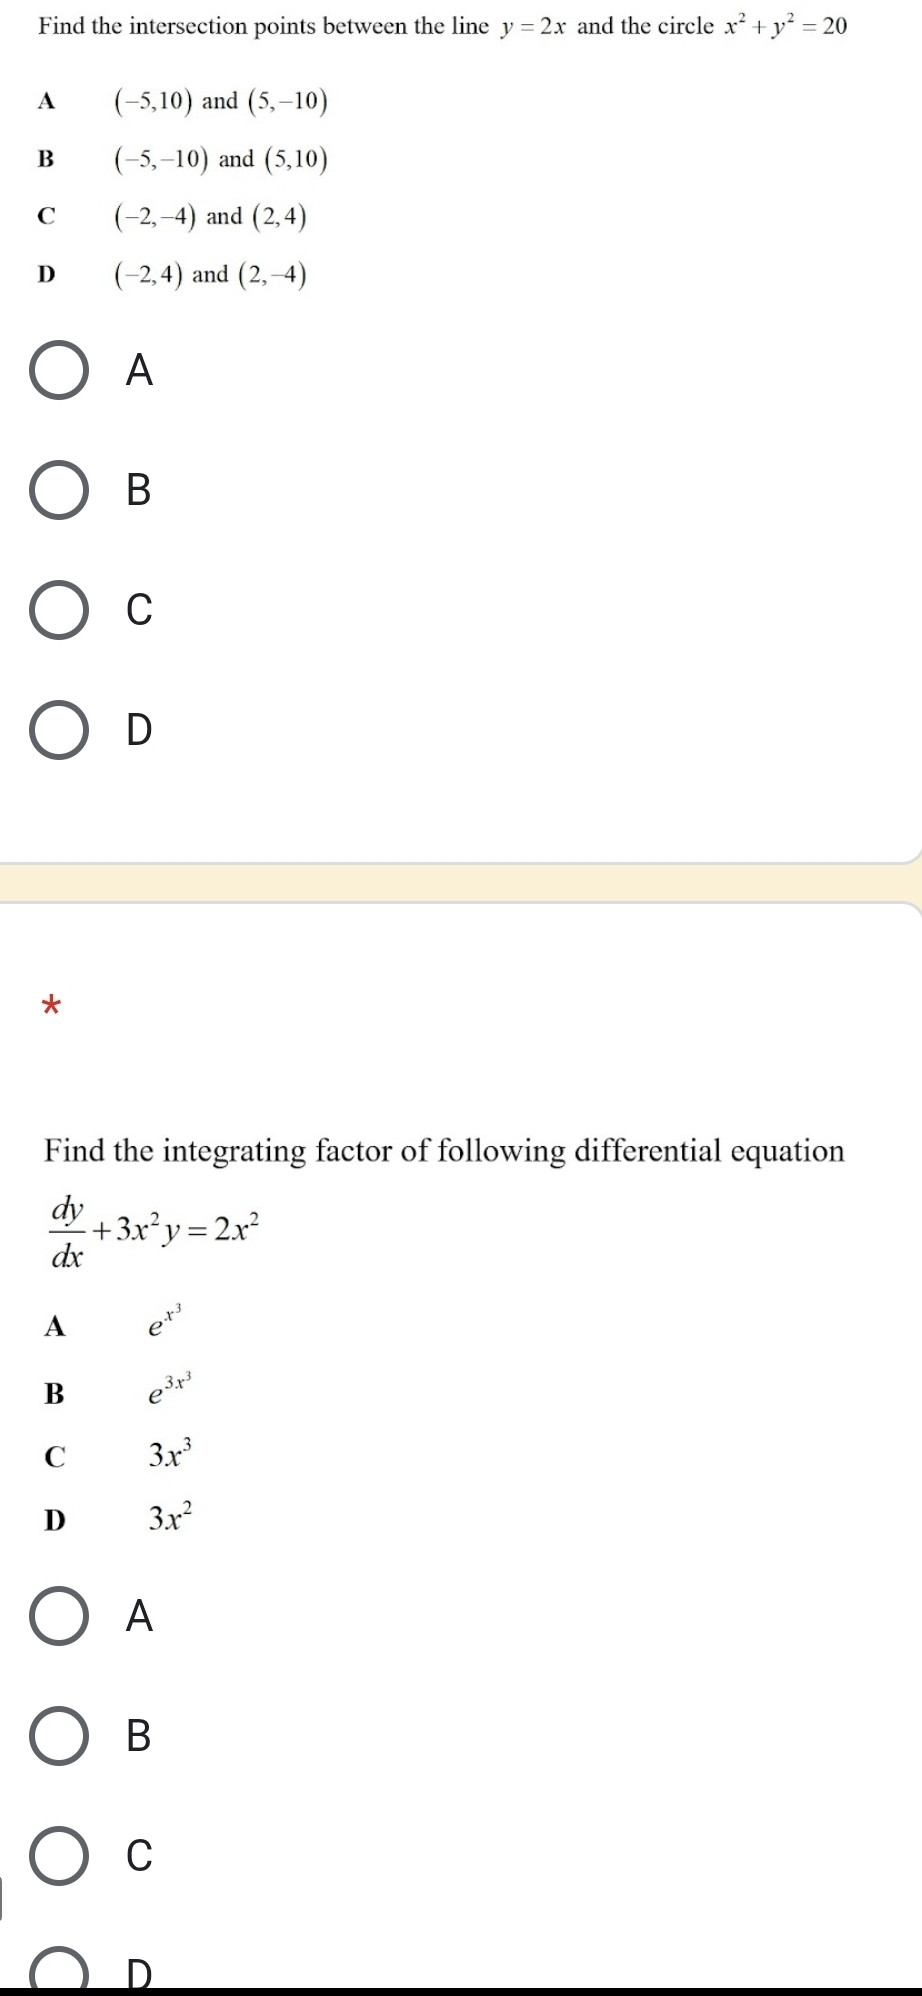Select radio B for the circle intersection question
This screenshot has width=922, height=1996.
click(59, 490)
